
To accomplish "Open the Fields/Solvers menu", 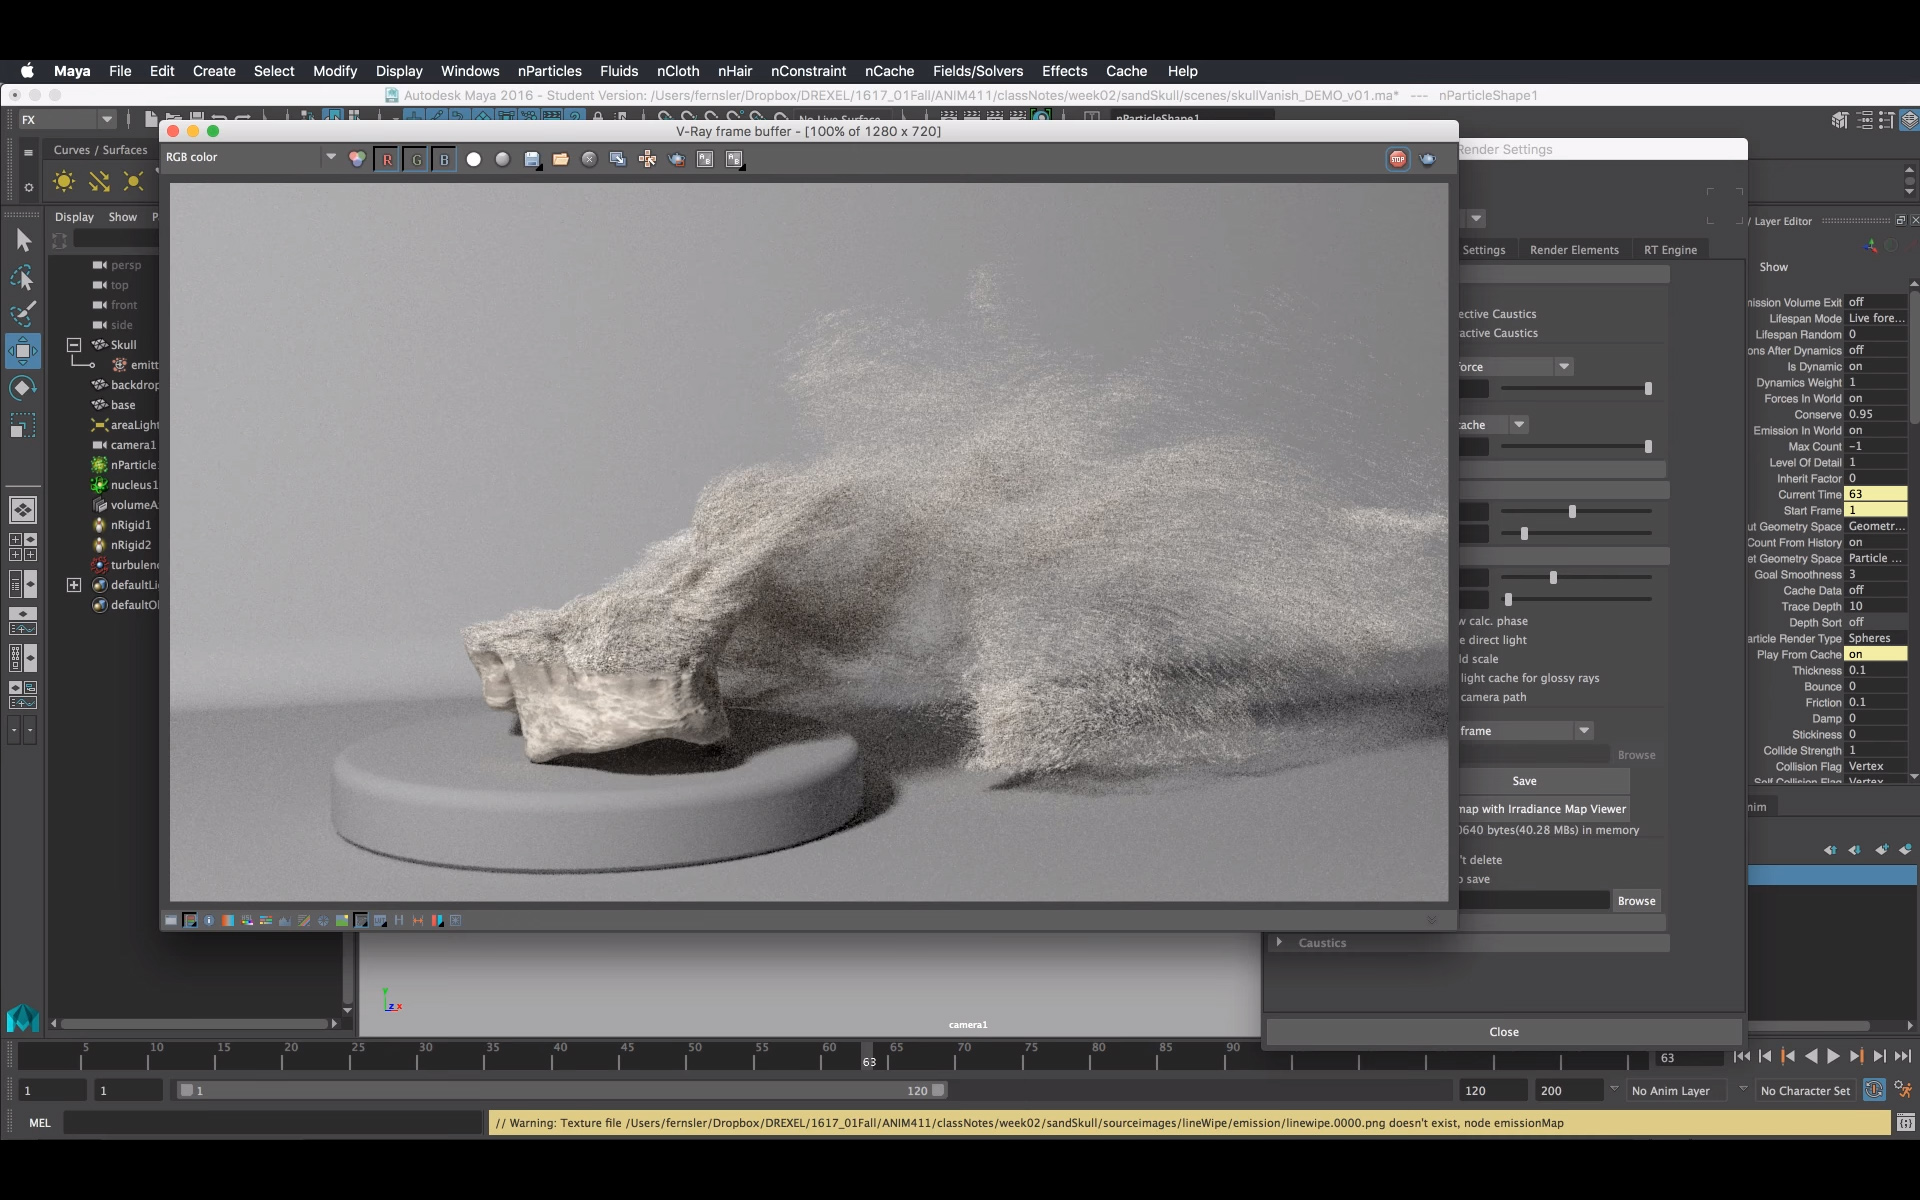I will point(978,71).
